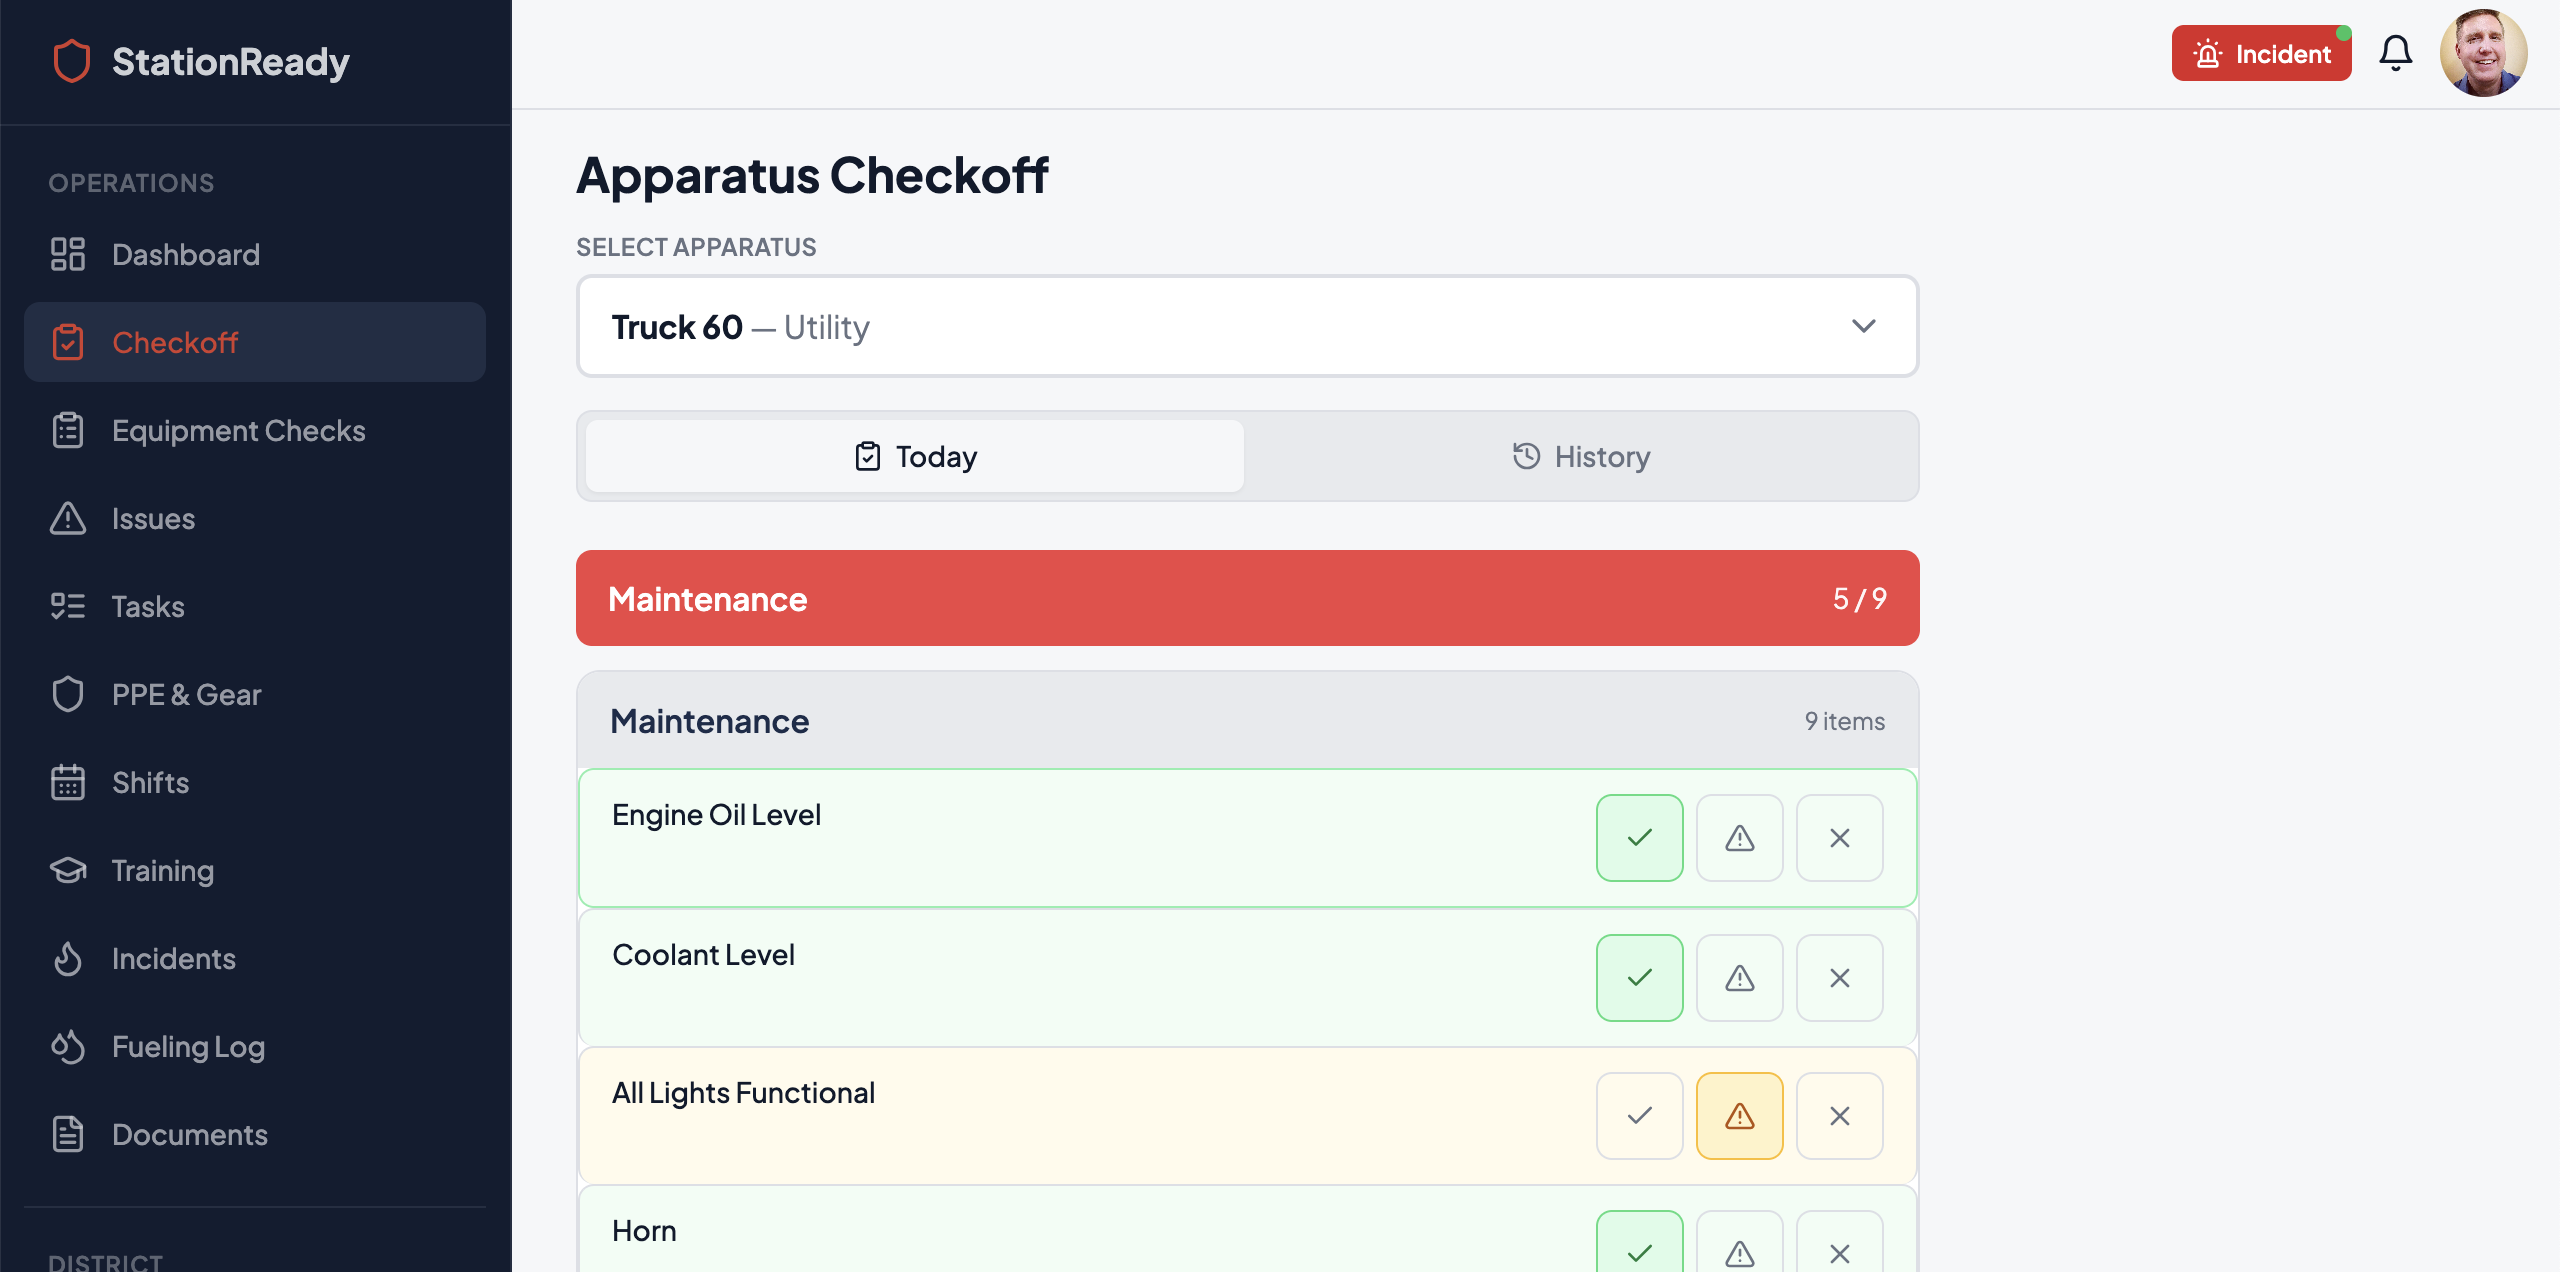
Task: Go to Equipment Checks page
Action: click(x=238, y=430)
